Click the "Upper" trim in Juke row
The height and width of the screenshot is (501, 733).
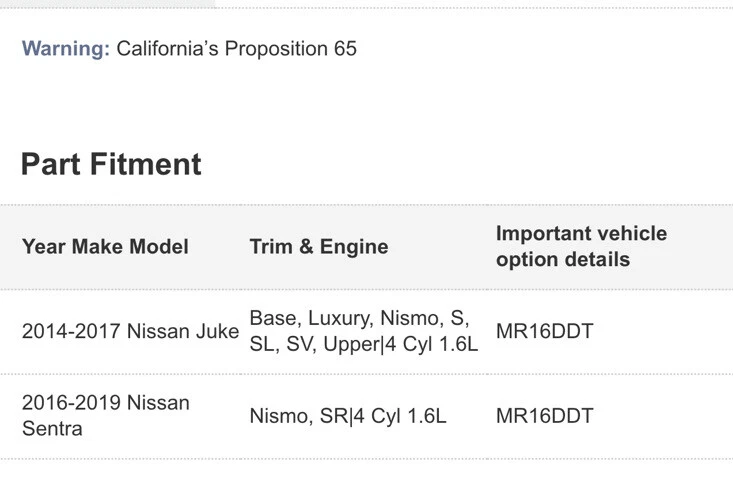[346, 344]
